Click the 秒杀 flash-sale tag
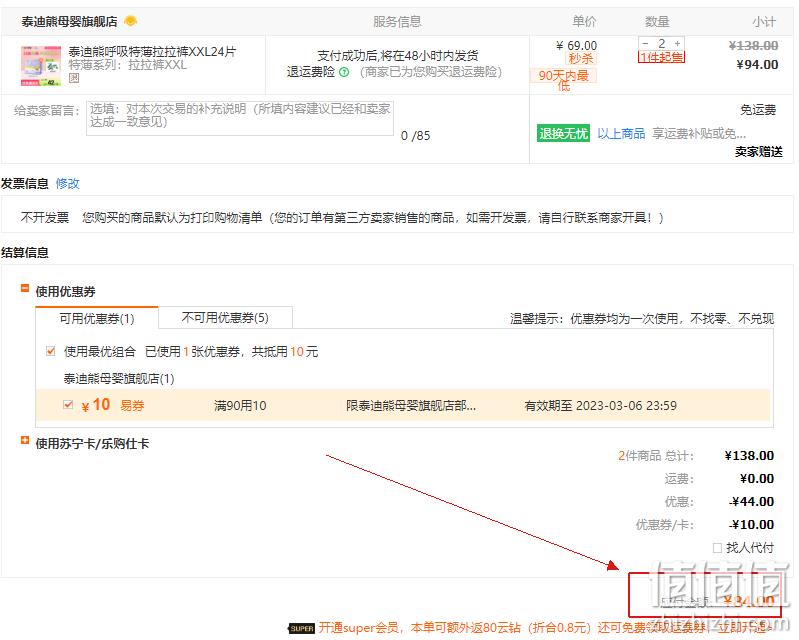The width and height of the screenshot is (799, 640). (581, 59)
